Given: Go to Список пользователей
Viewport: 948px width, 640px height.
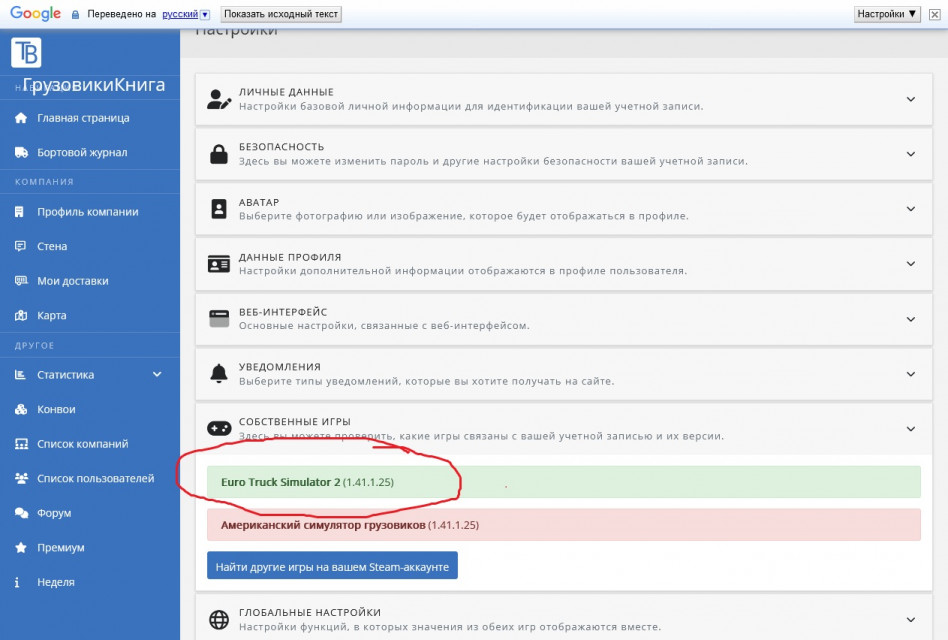Looking at the screenshot, I should [x=95, y=479].
